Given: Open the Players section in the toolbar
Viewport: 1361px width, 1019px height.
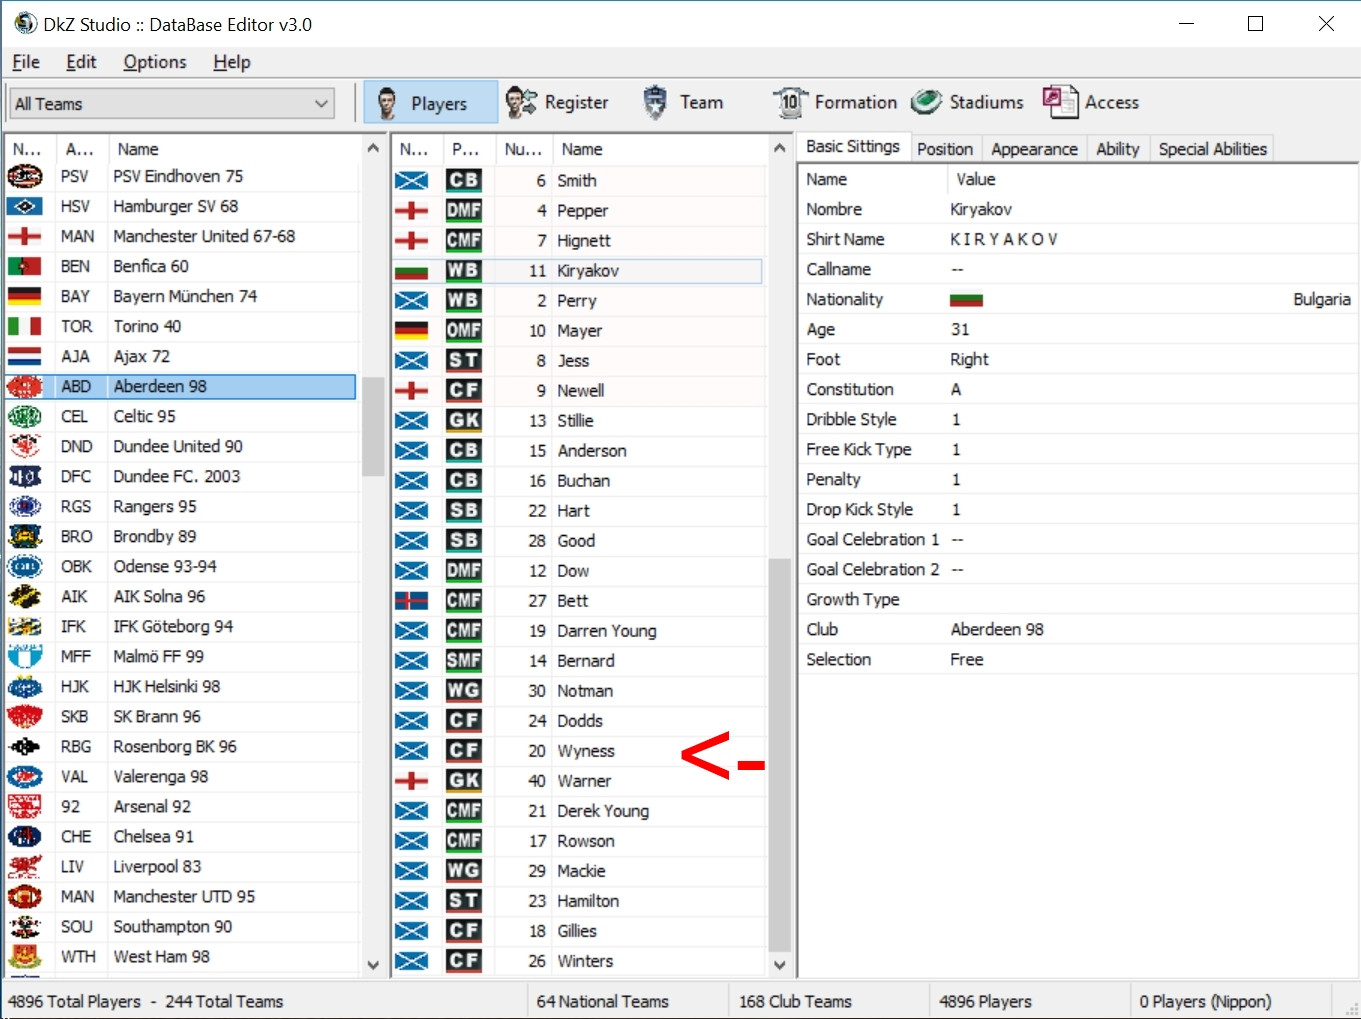Looking at the screenshot, I should tap(430, 103).
